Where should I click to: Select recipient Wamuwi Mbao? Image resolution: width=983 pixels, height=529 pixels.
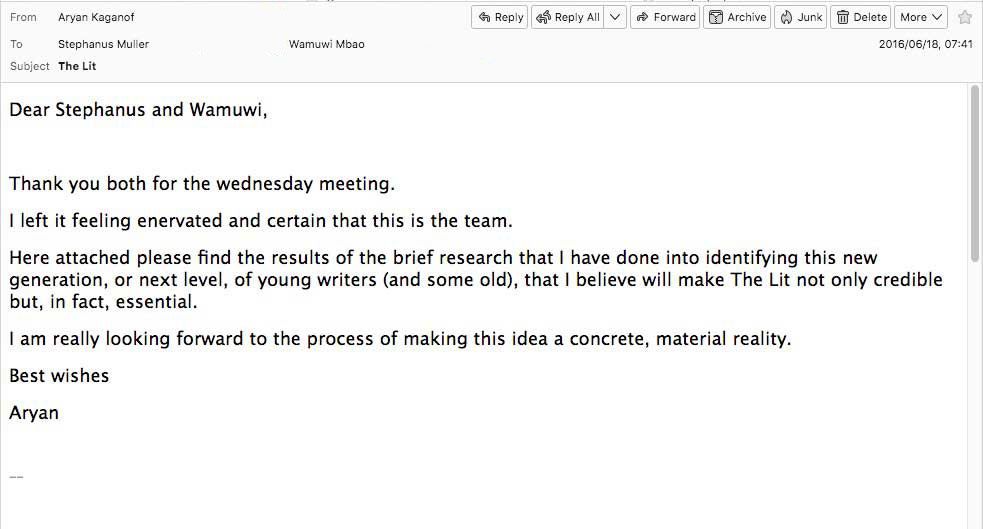pos(326,44)
